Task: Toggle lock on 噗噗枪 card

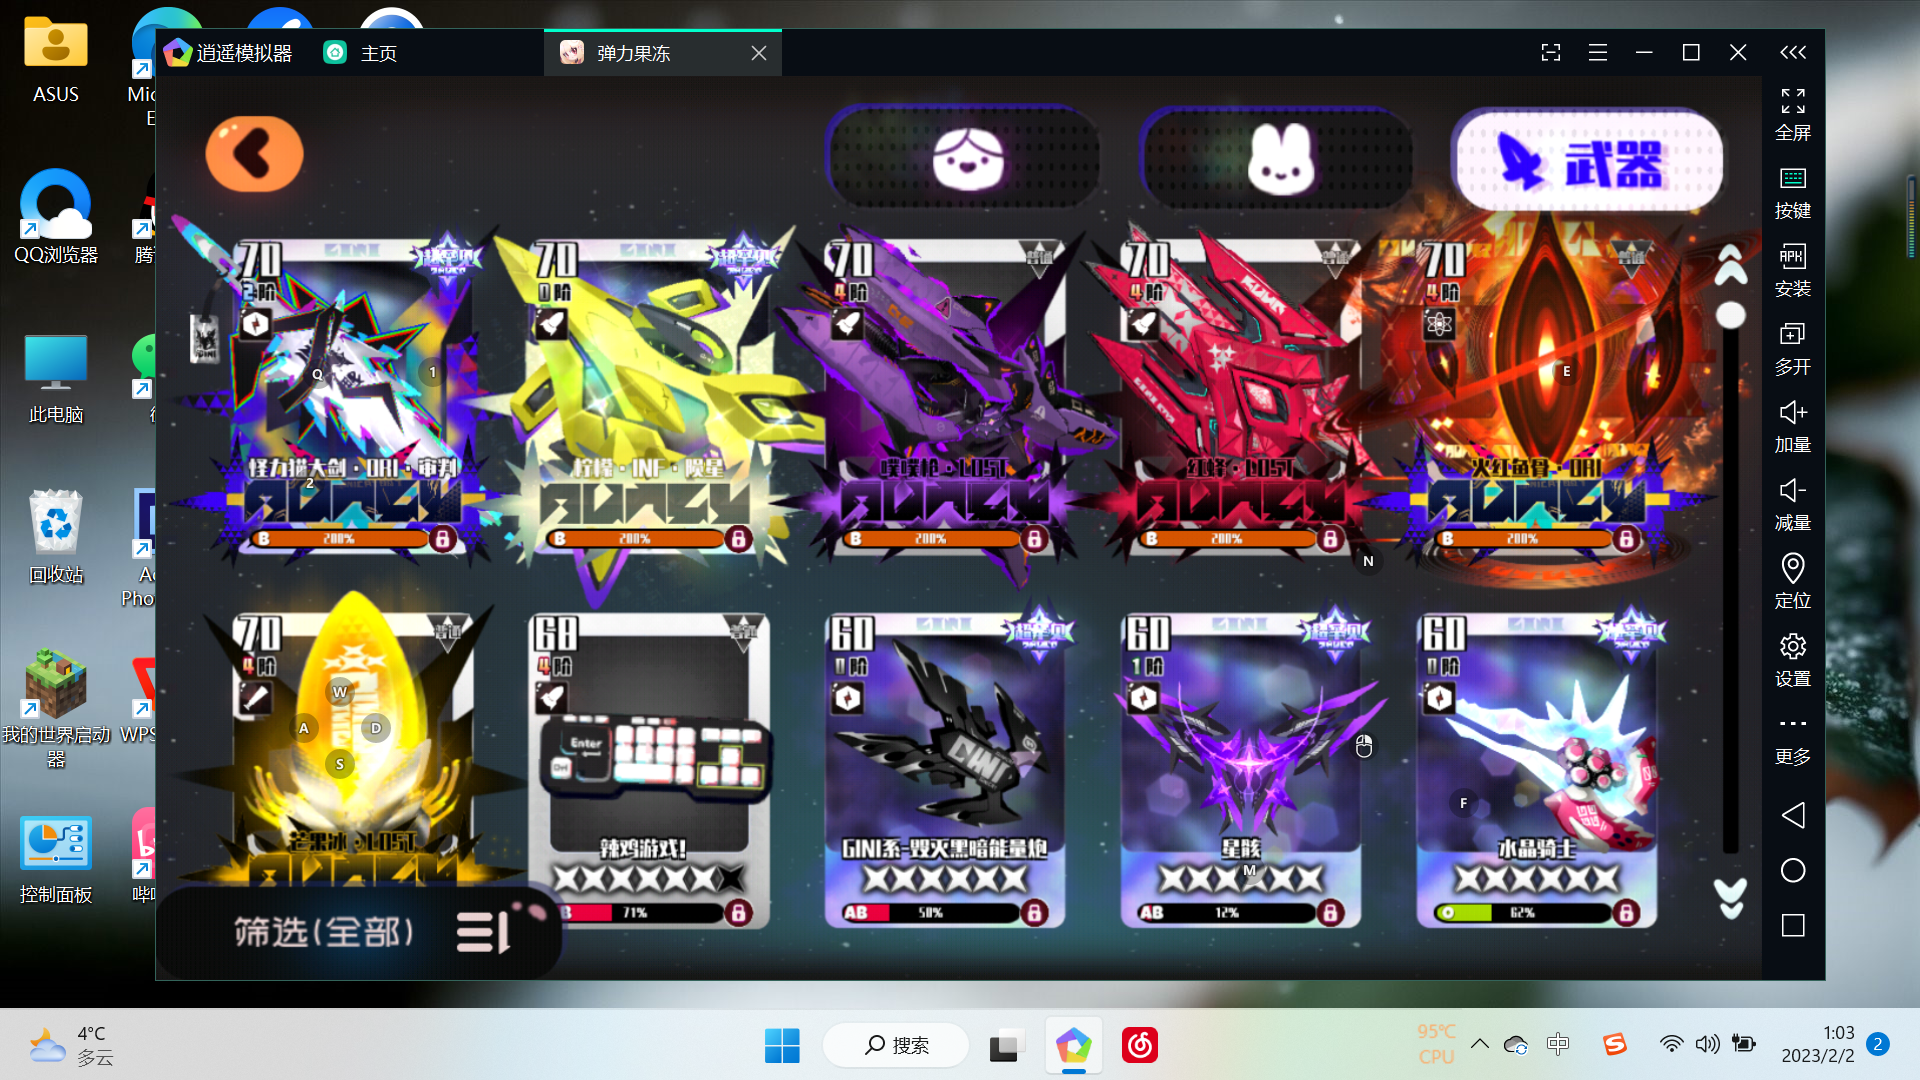Action: pos(1034,538)
